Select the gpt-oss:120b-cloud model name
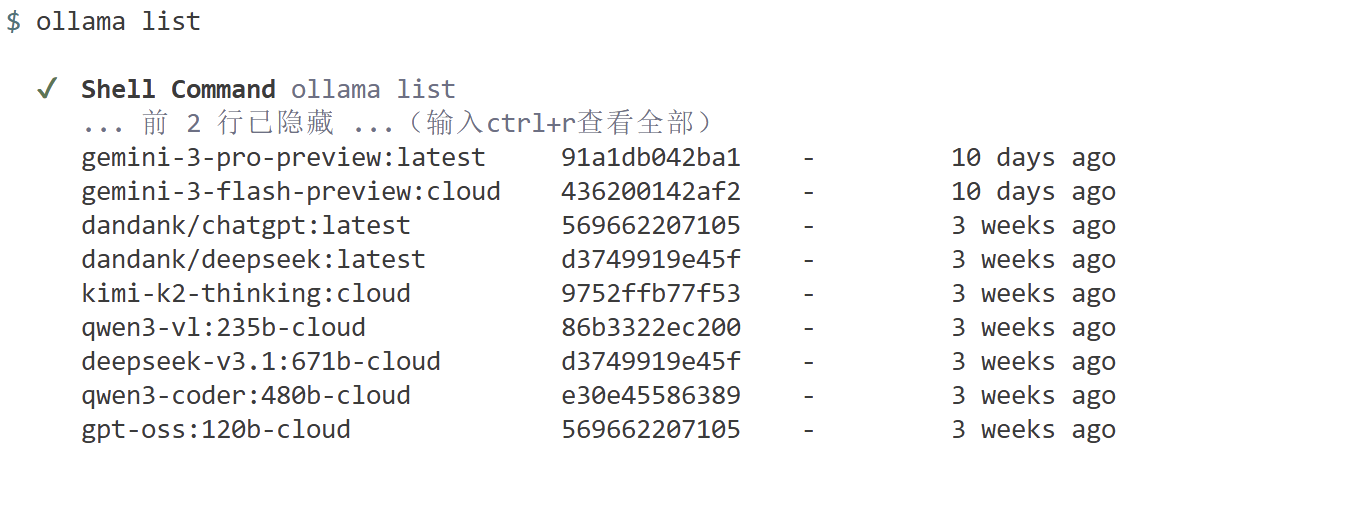1353x514 pixels. click(x=216, y=430)
